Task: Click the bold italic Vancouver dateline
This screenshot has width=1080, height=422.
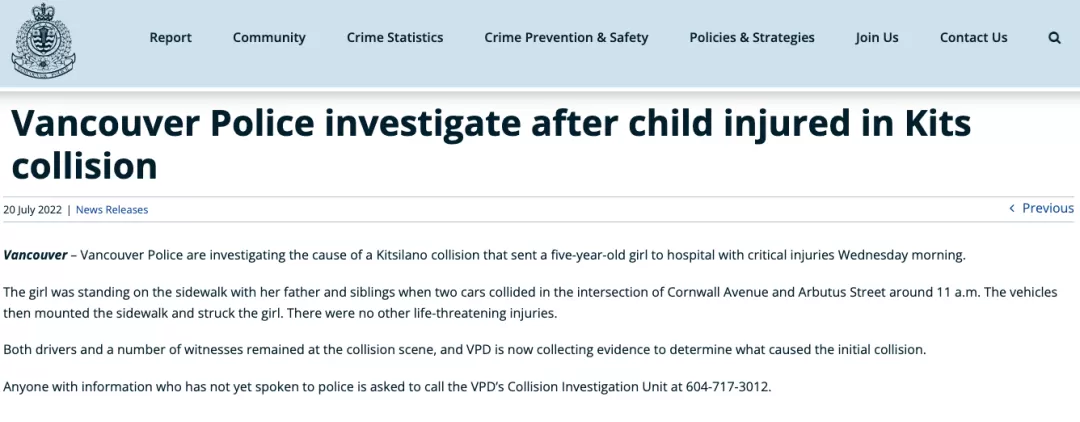Action: 35,255
